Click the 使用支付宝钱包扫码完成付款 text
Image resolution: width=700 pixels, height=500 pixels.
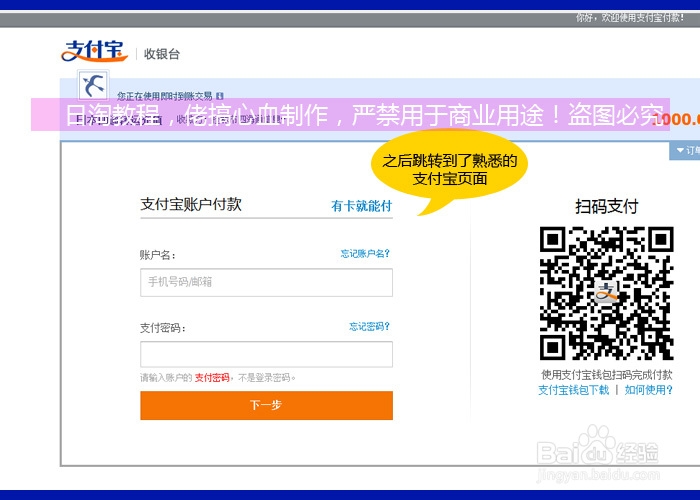(x=606, y=375)
